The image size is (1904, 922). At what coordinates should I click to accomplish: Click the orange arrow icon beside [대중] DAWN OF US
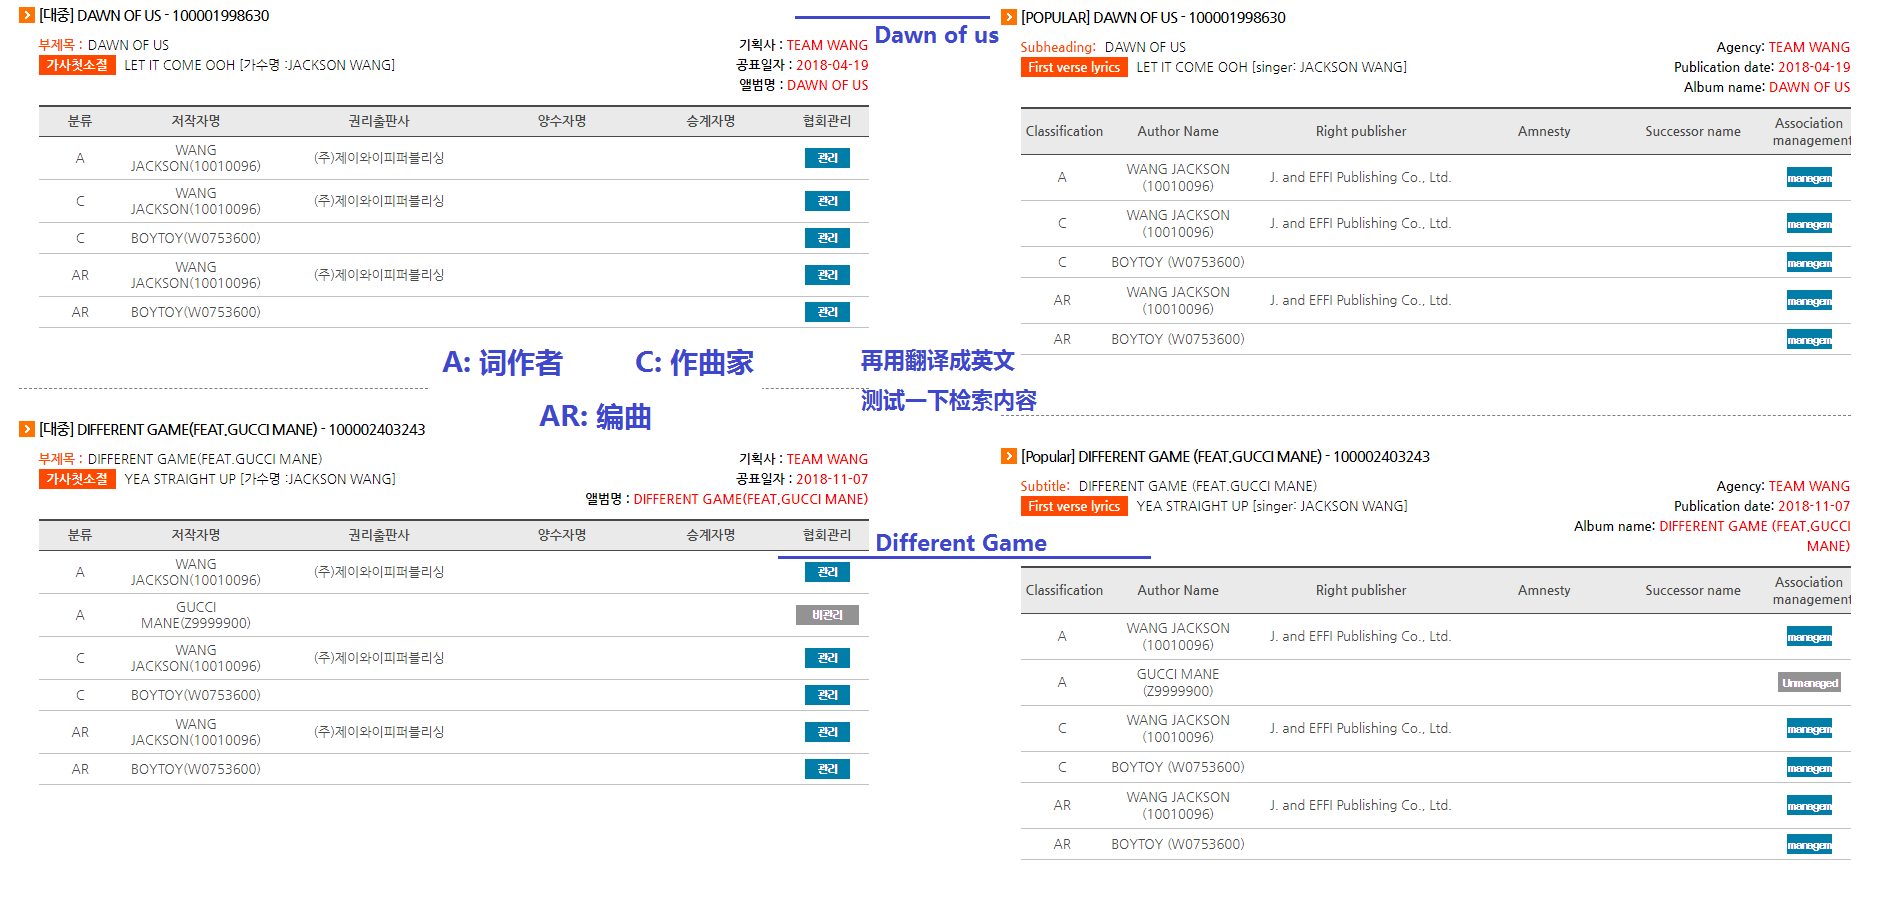coord(25,15)
